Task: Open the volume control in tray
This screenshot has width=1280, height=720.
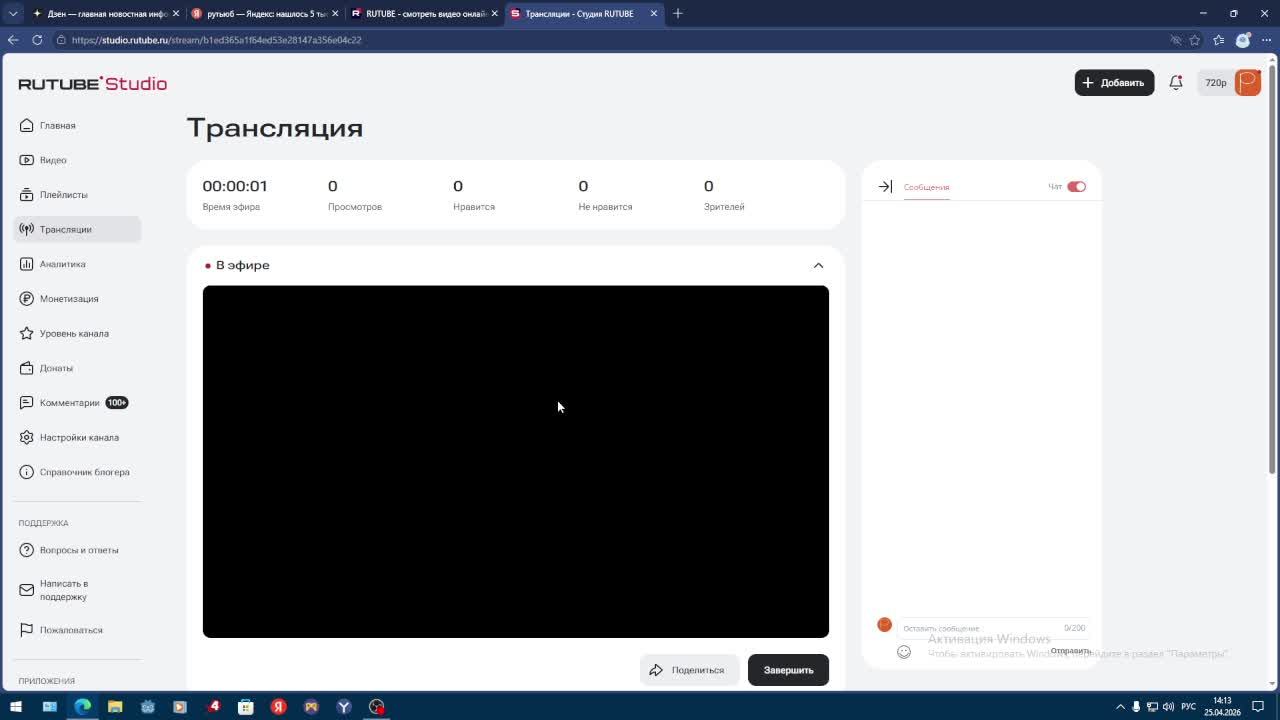Action: pyautogui.click(x=1168, y=707)
